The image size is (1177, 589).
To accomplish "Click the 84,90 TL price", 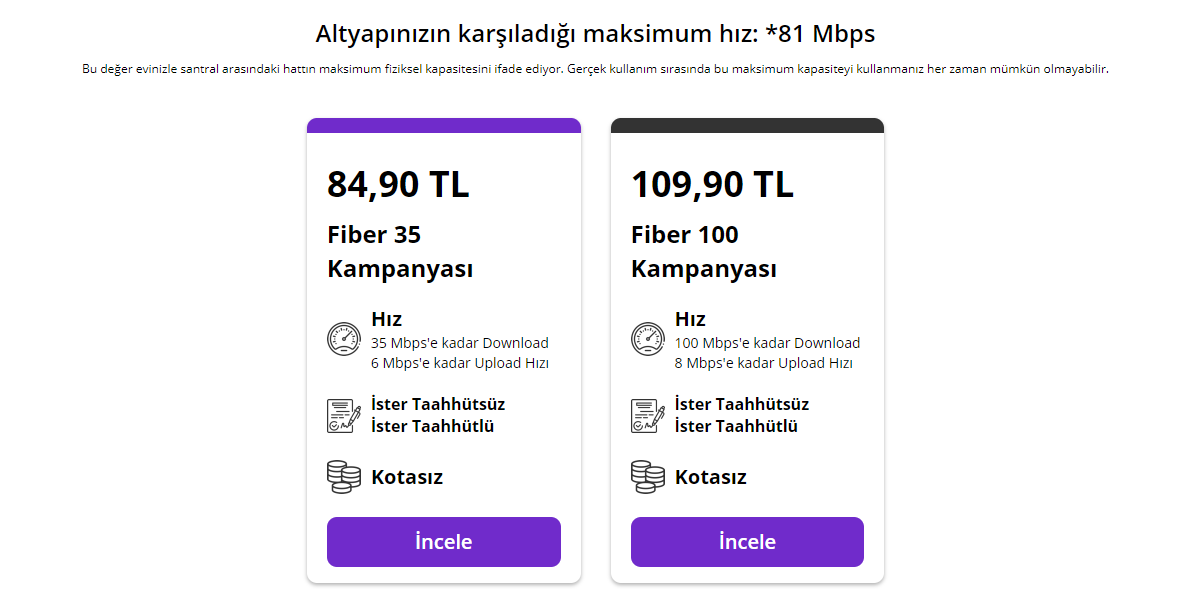I will [398, 184].
